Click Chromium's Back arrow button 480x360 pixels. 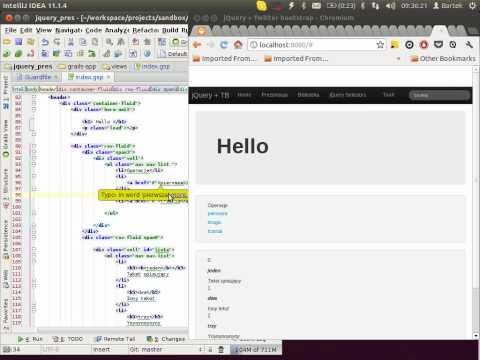[197, 45]
